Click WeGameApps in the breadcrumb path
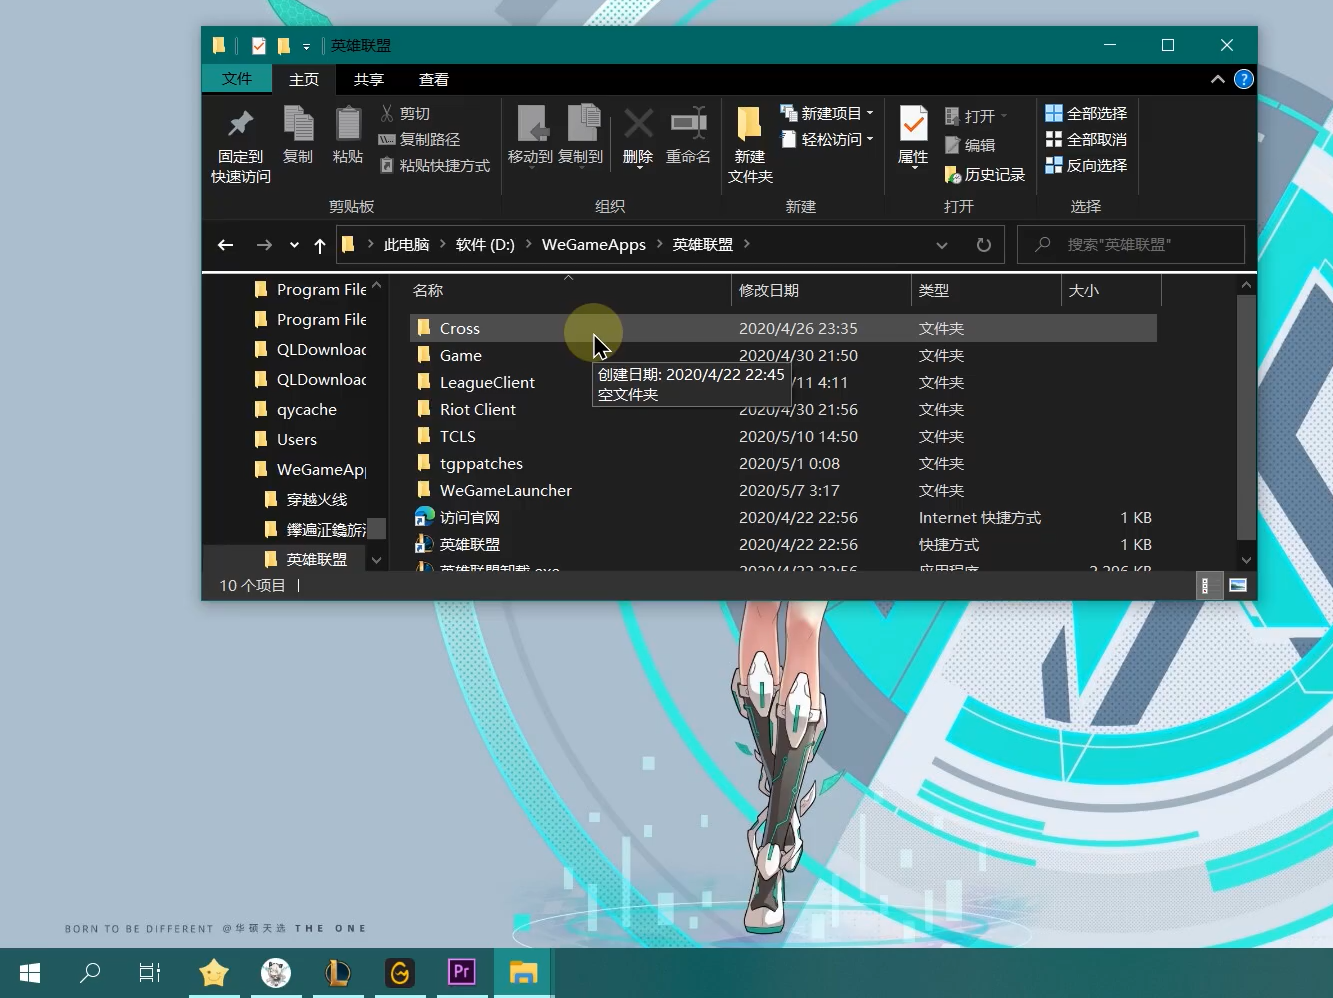The height and width of the screenshot is (998, 1333). [x=593, y=245]
